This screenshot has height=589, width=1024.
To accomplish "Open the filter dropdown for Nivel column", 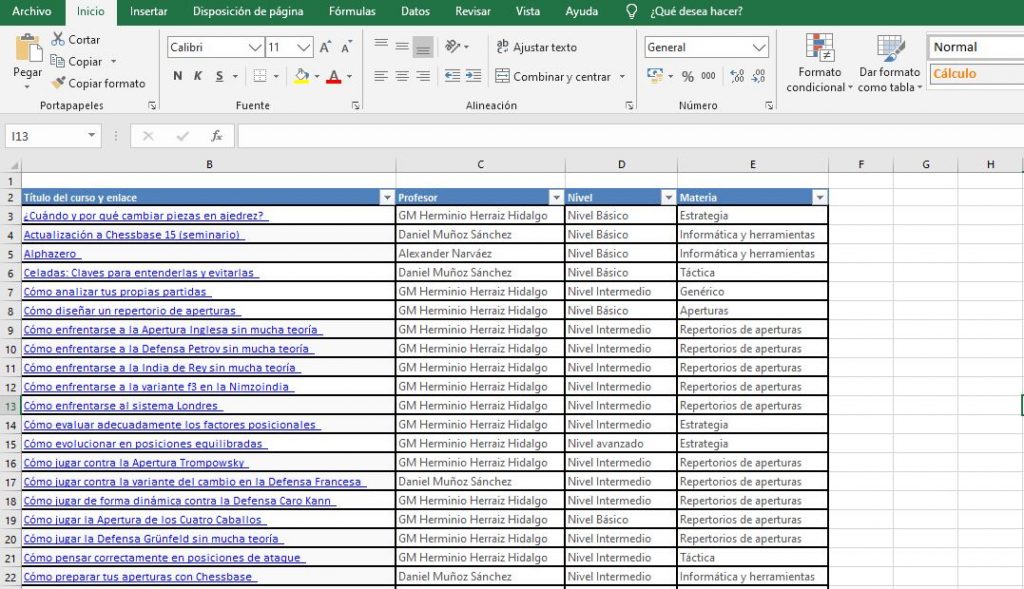I will [x=668, y=197].
